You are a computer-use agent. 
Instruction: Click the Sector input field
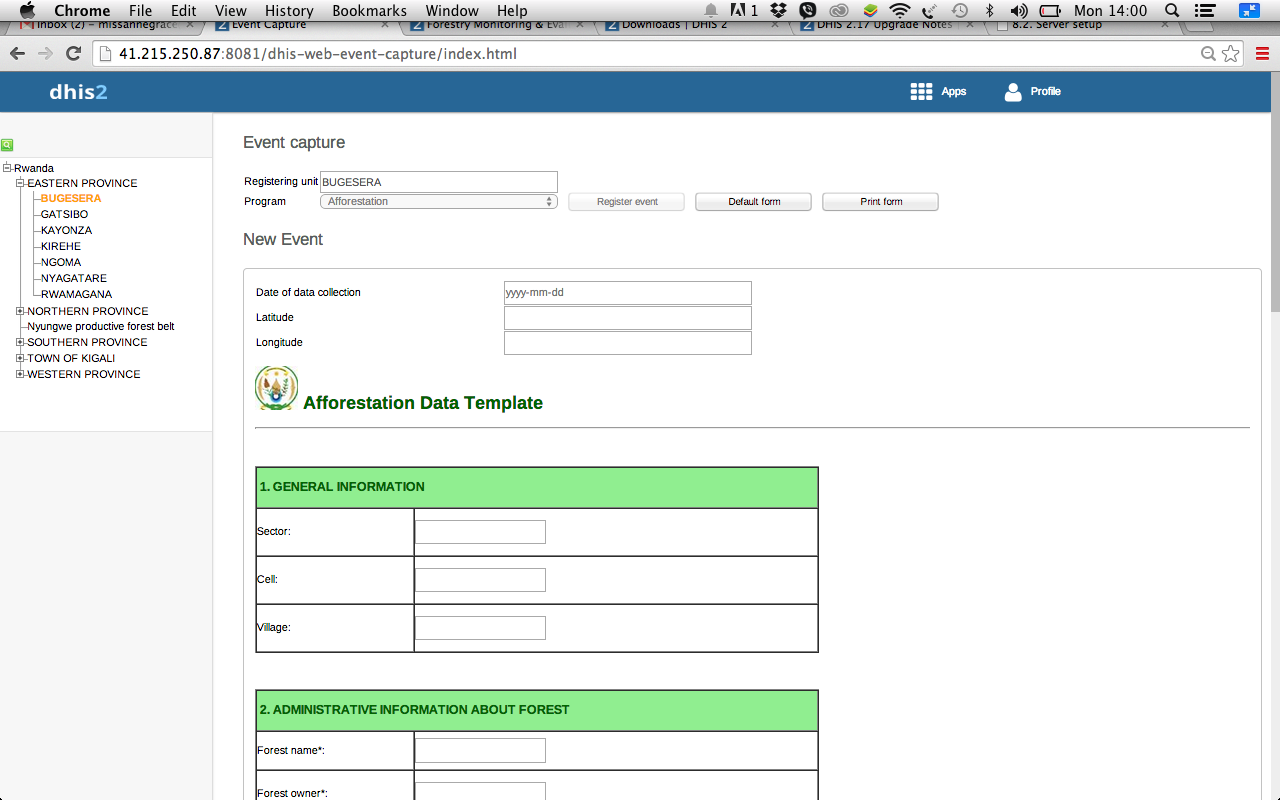tap(480, 532)
